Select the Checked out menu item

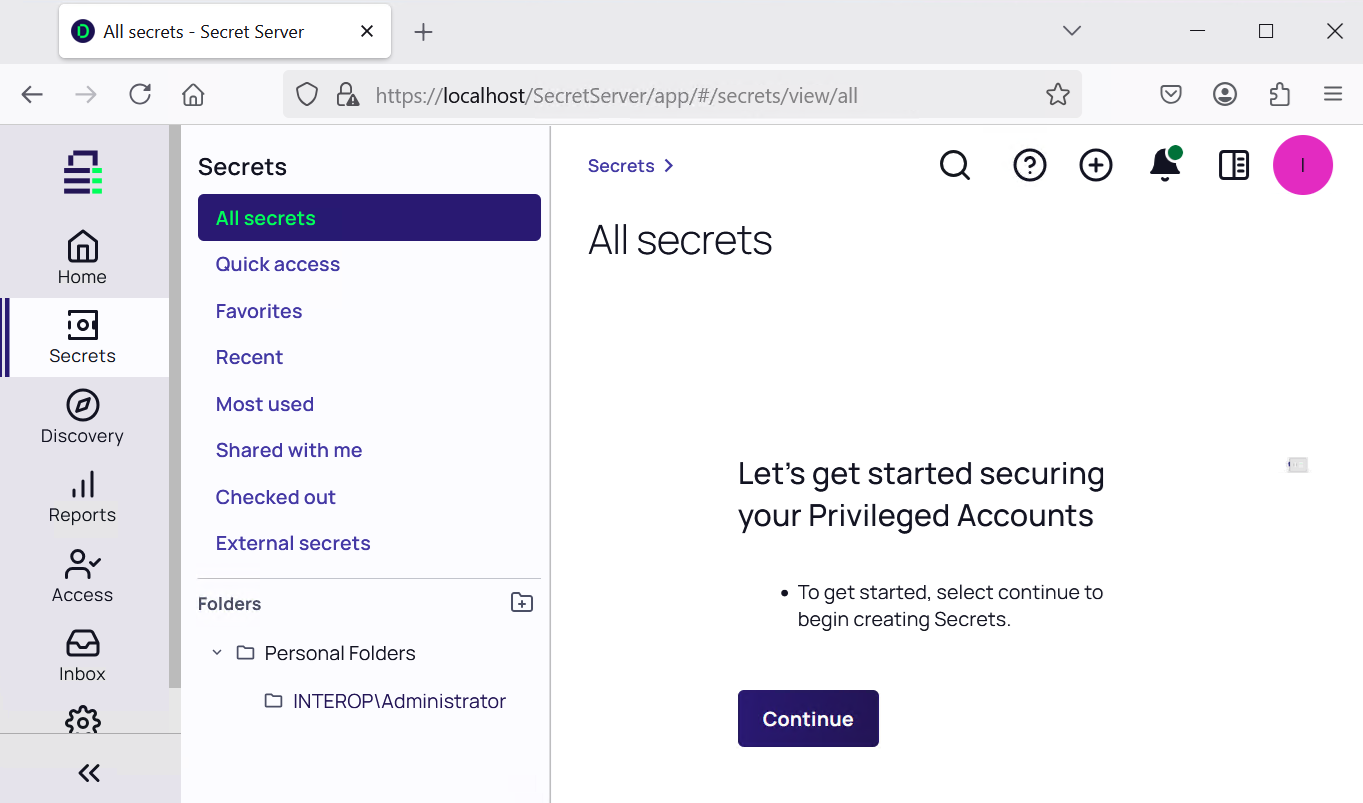click(276, 497)
